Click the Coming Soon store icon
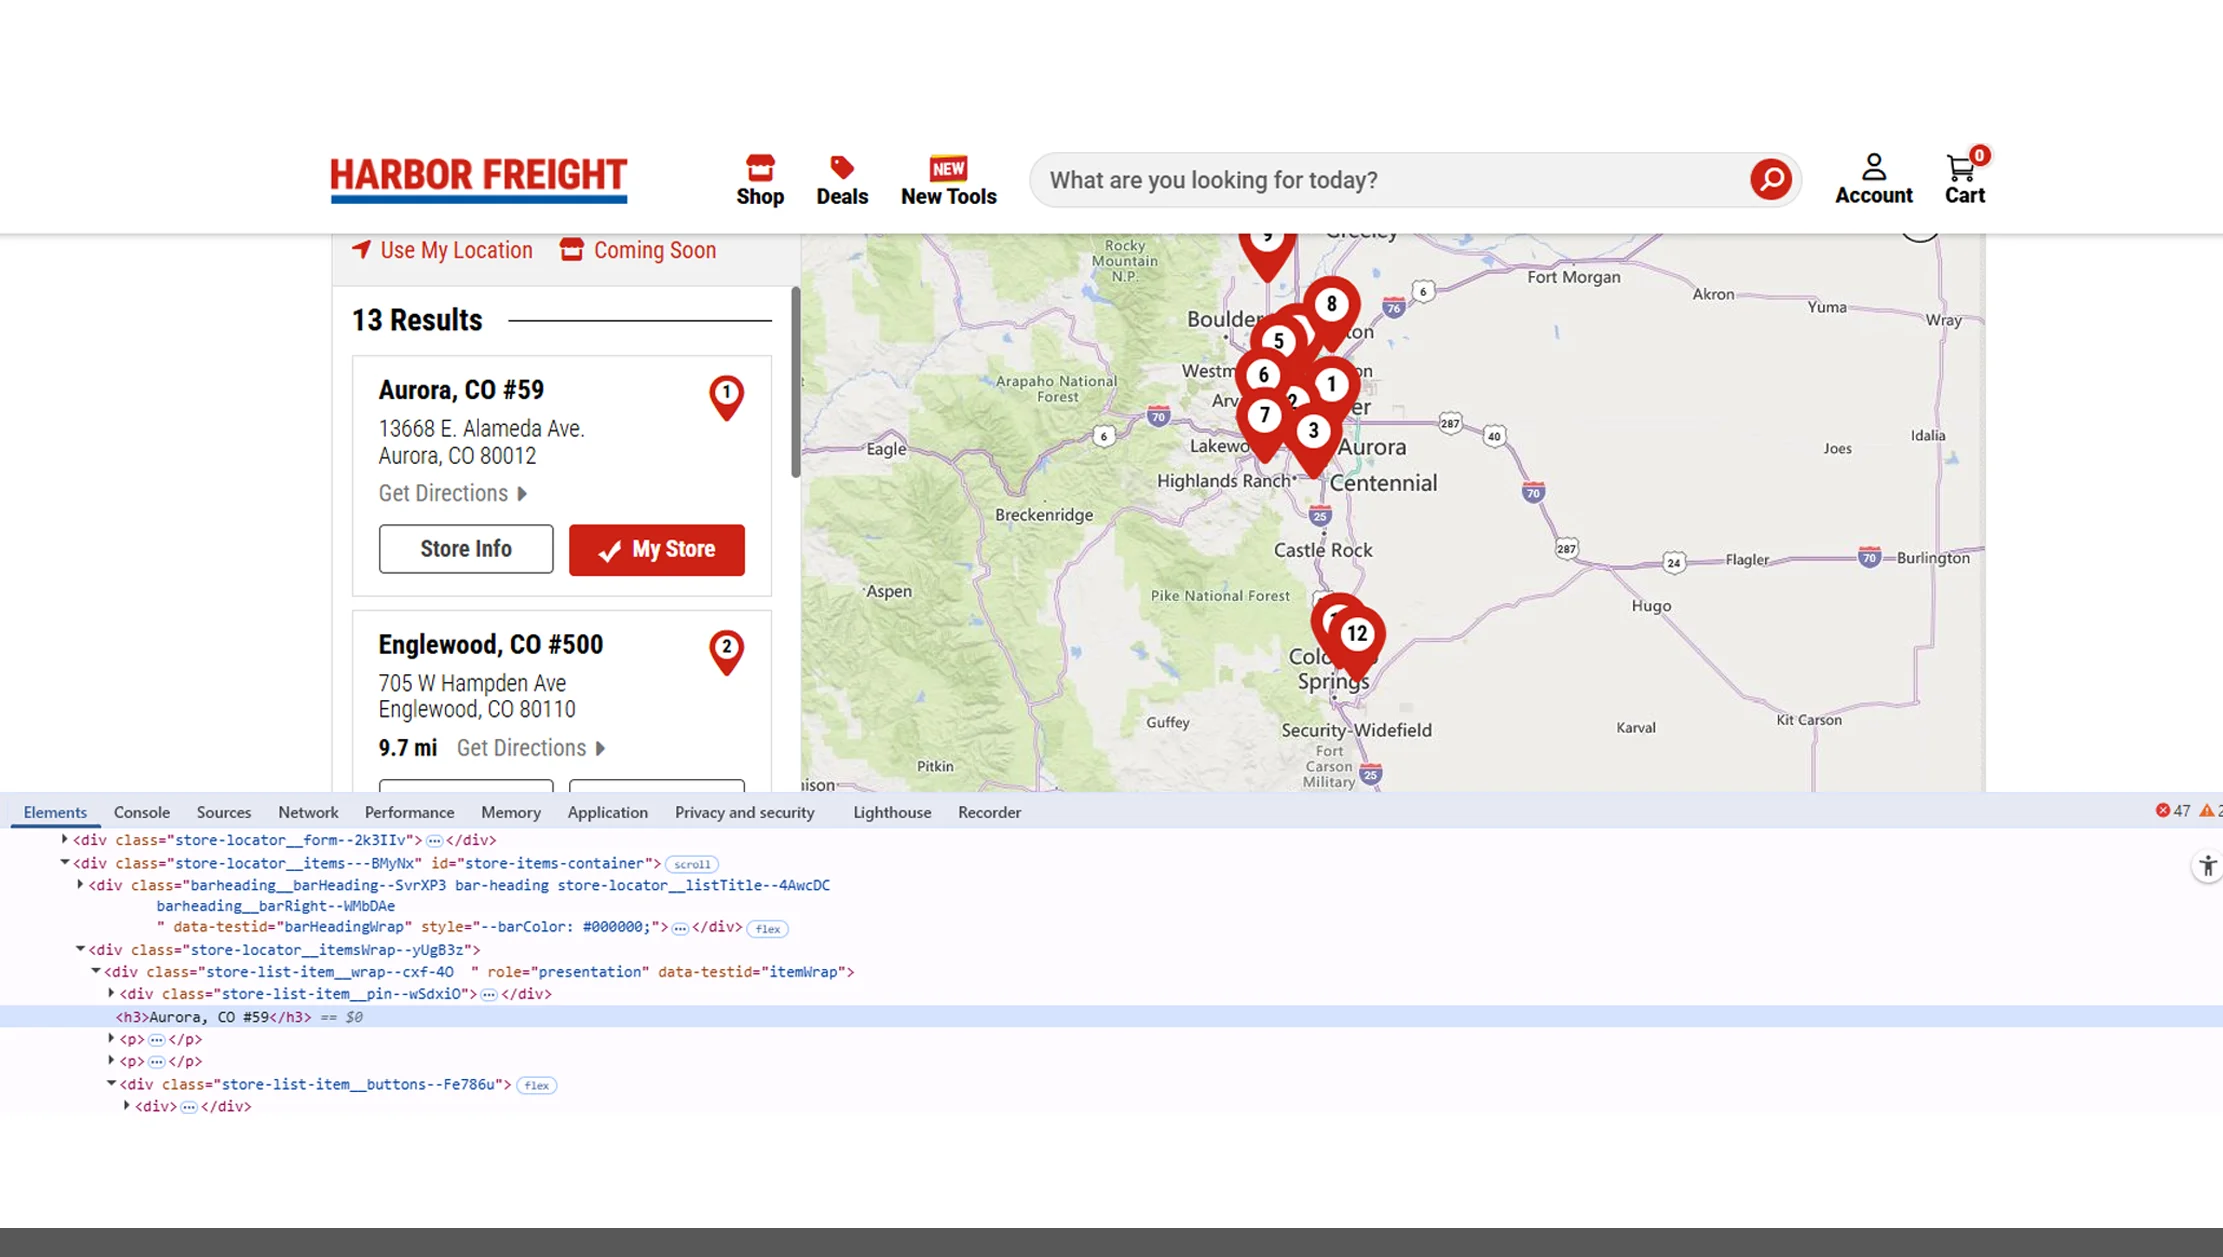This screenshot has height=1257, width=2223. click(x=571, y=249)
